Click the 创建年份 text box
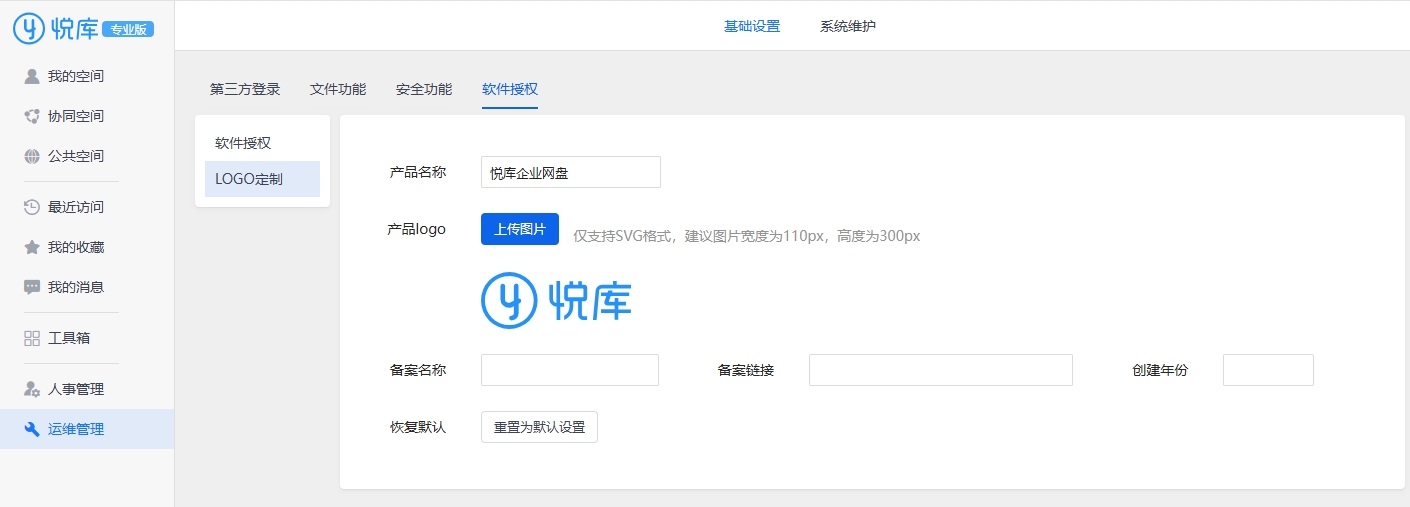The height and width of the screenshot is (507, 1410). [1267, 370]
